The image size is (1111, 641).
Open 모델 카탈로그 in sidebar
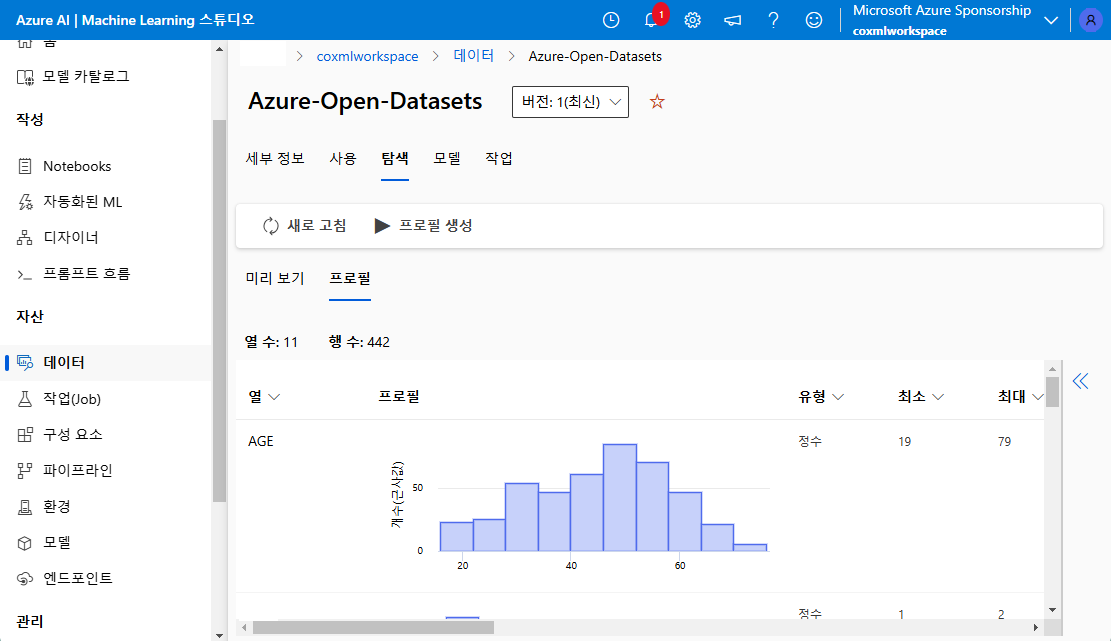(x=86, y=76)
